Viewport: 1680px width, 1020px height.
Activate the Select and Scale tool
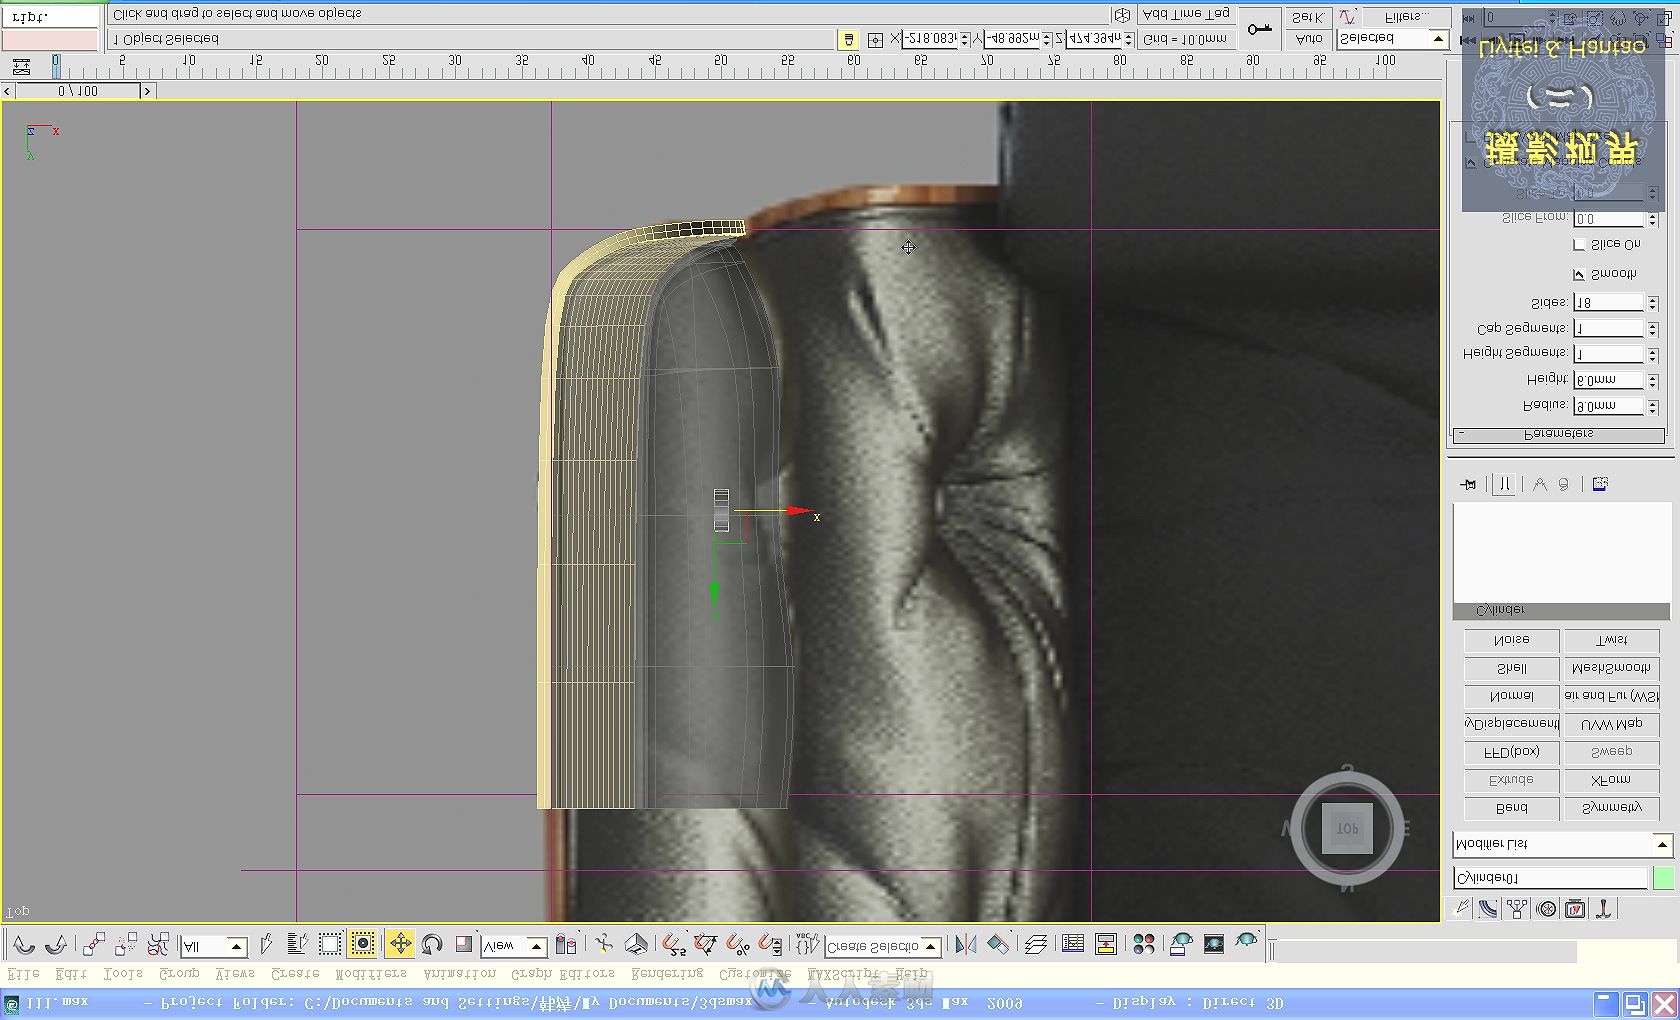click(x=464, y=945)
